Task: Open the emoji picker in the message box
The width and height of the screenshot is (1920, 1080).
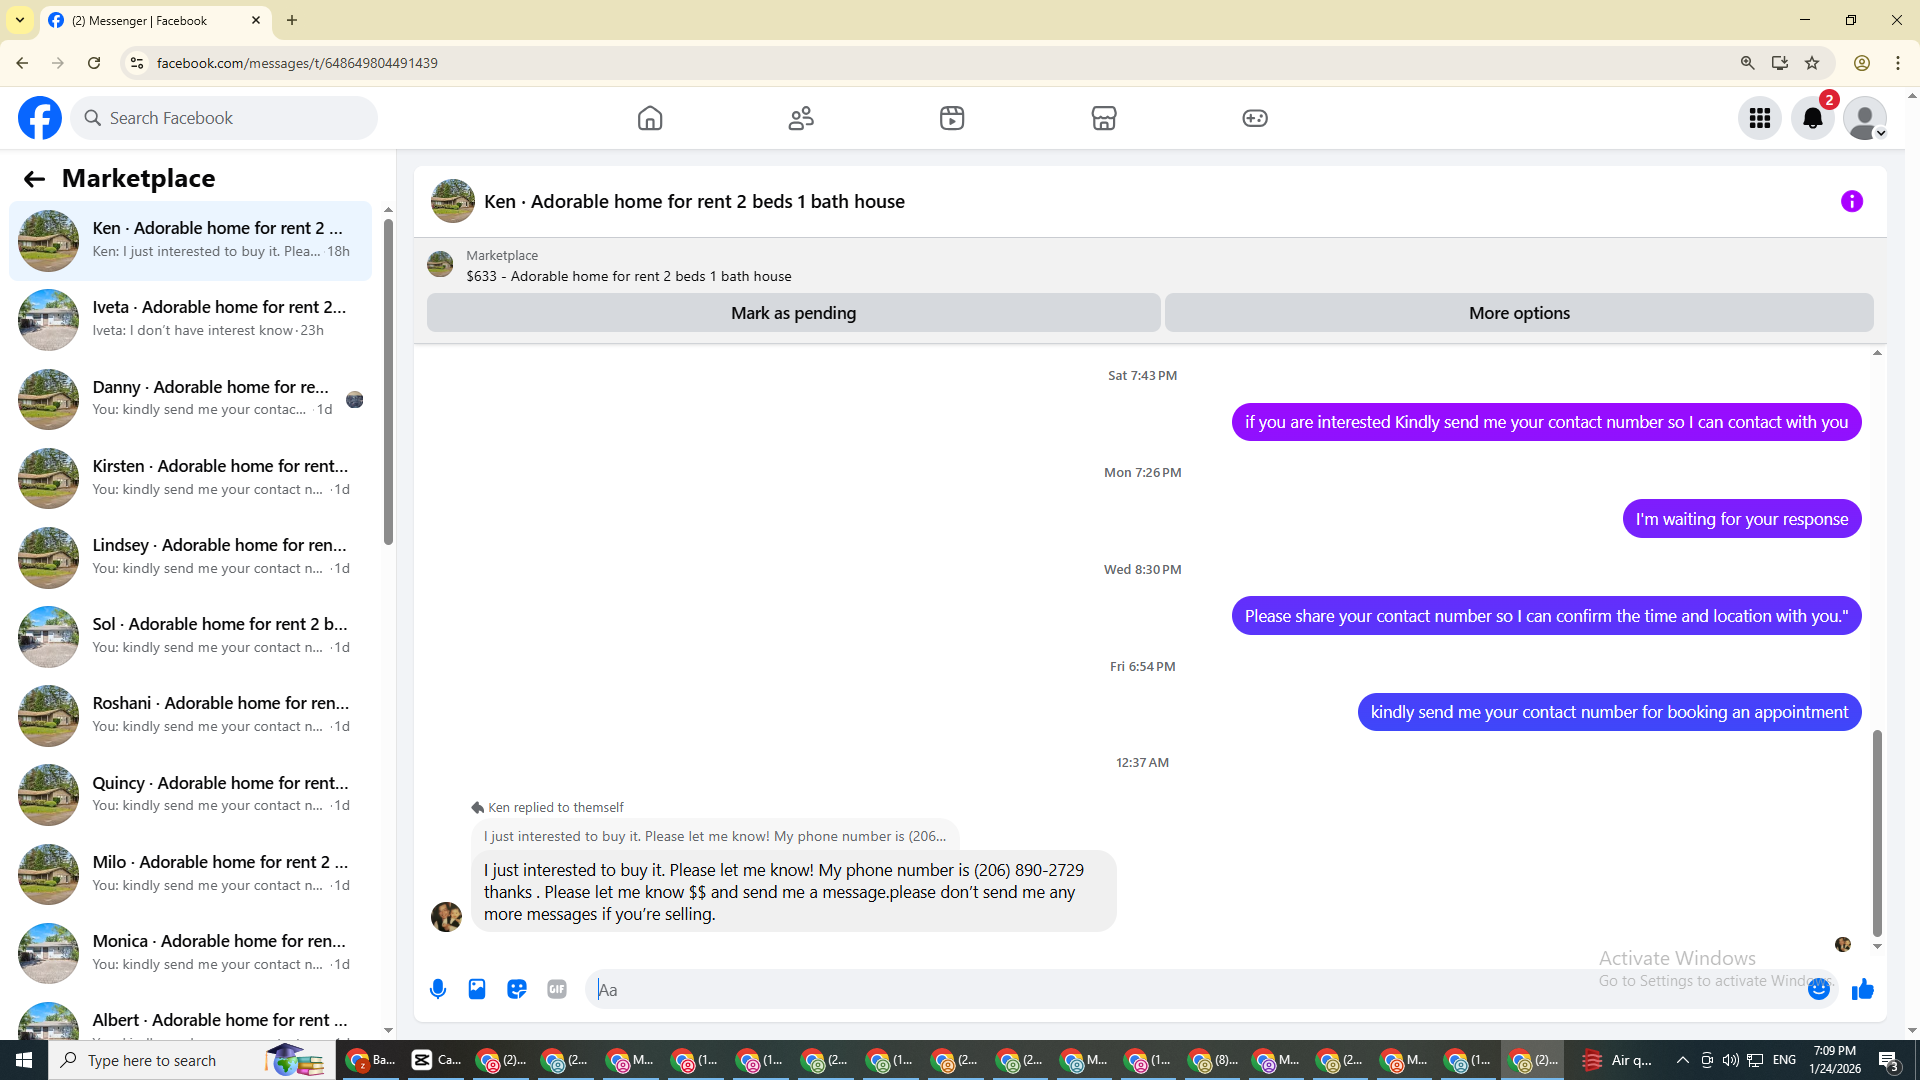Action: click(x=1819, y=989)
